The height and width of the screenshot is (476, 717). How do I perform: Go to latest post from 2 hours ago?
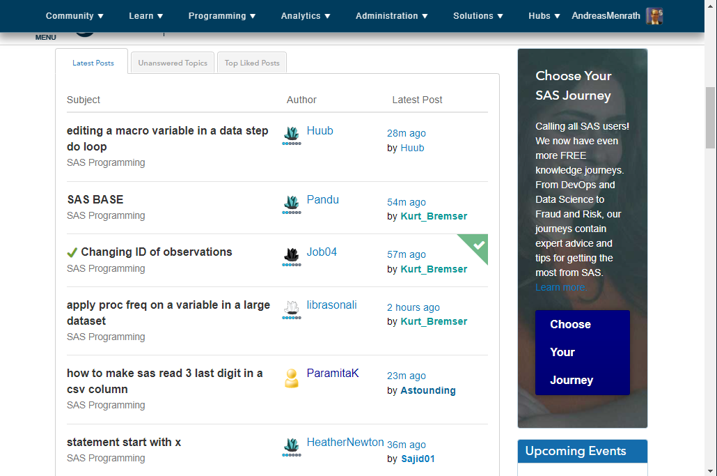(413, 307)
